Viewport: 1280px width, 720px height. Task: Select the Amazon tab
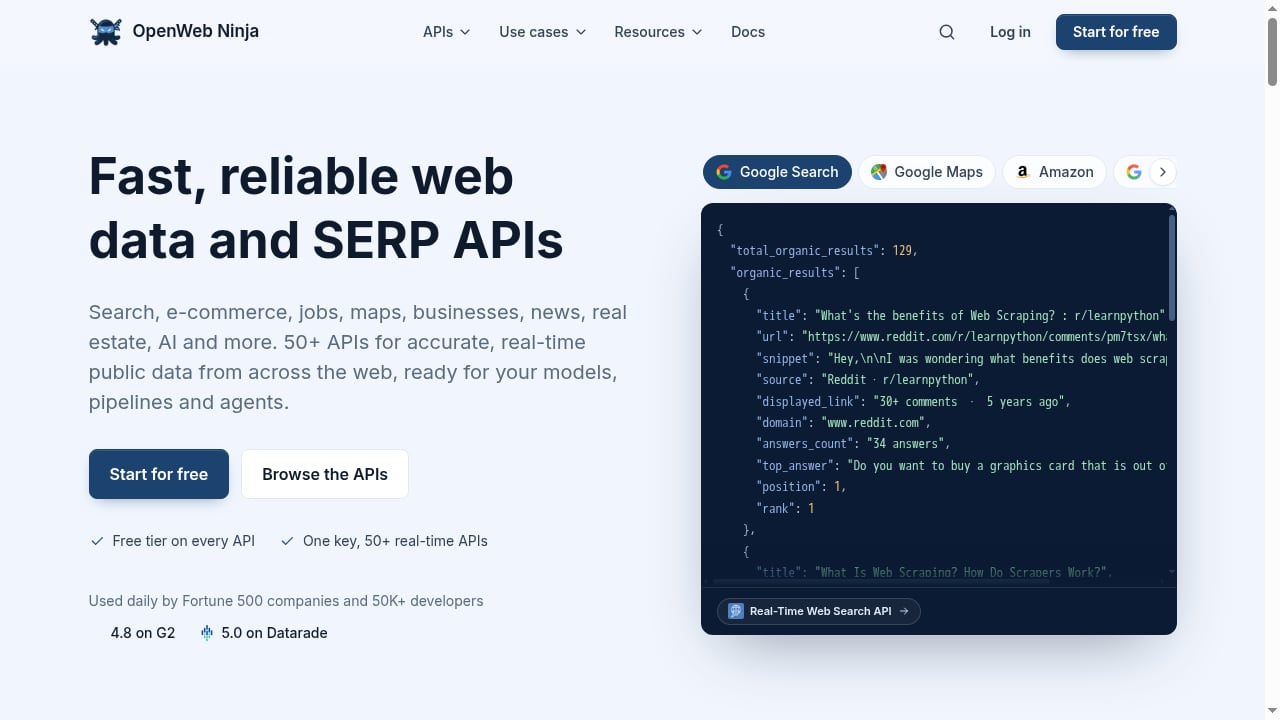coord(1055,172)
